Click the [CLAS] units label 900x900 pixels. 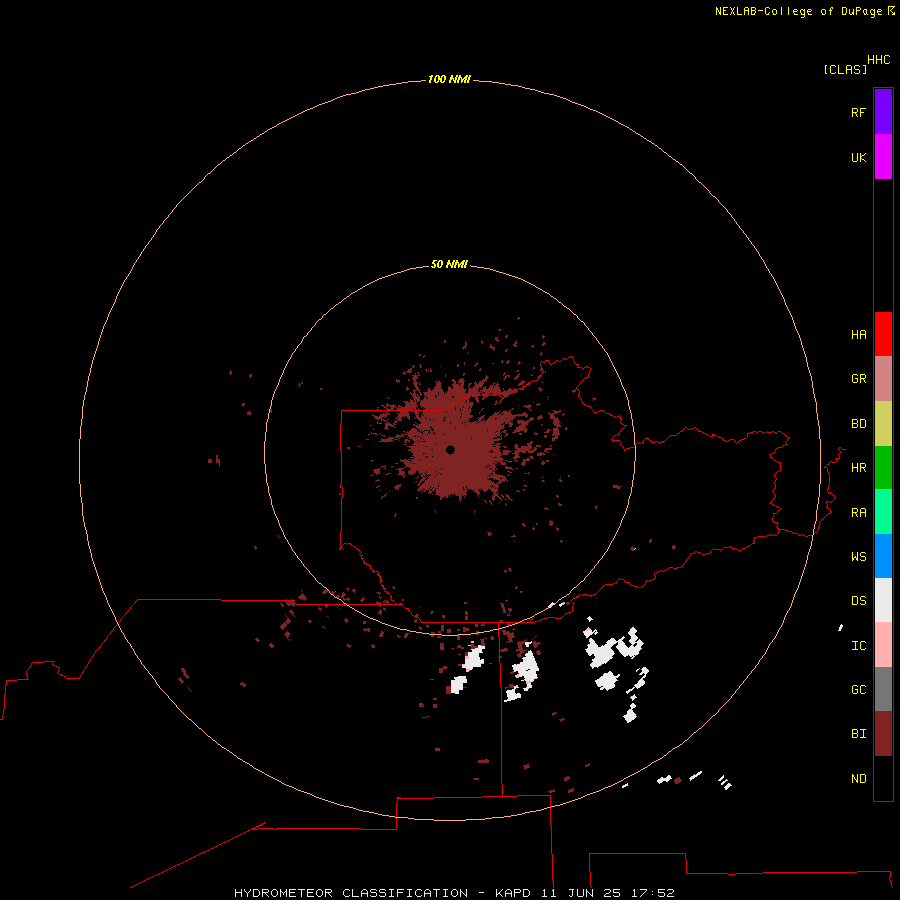point(845,69)
